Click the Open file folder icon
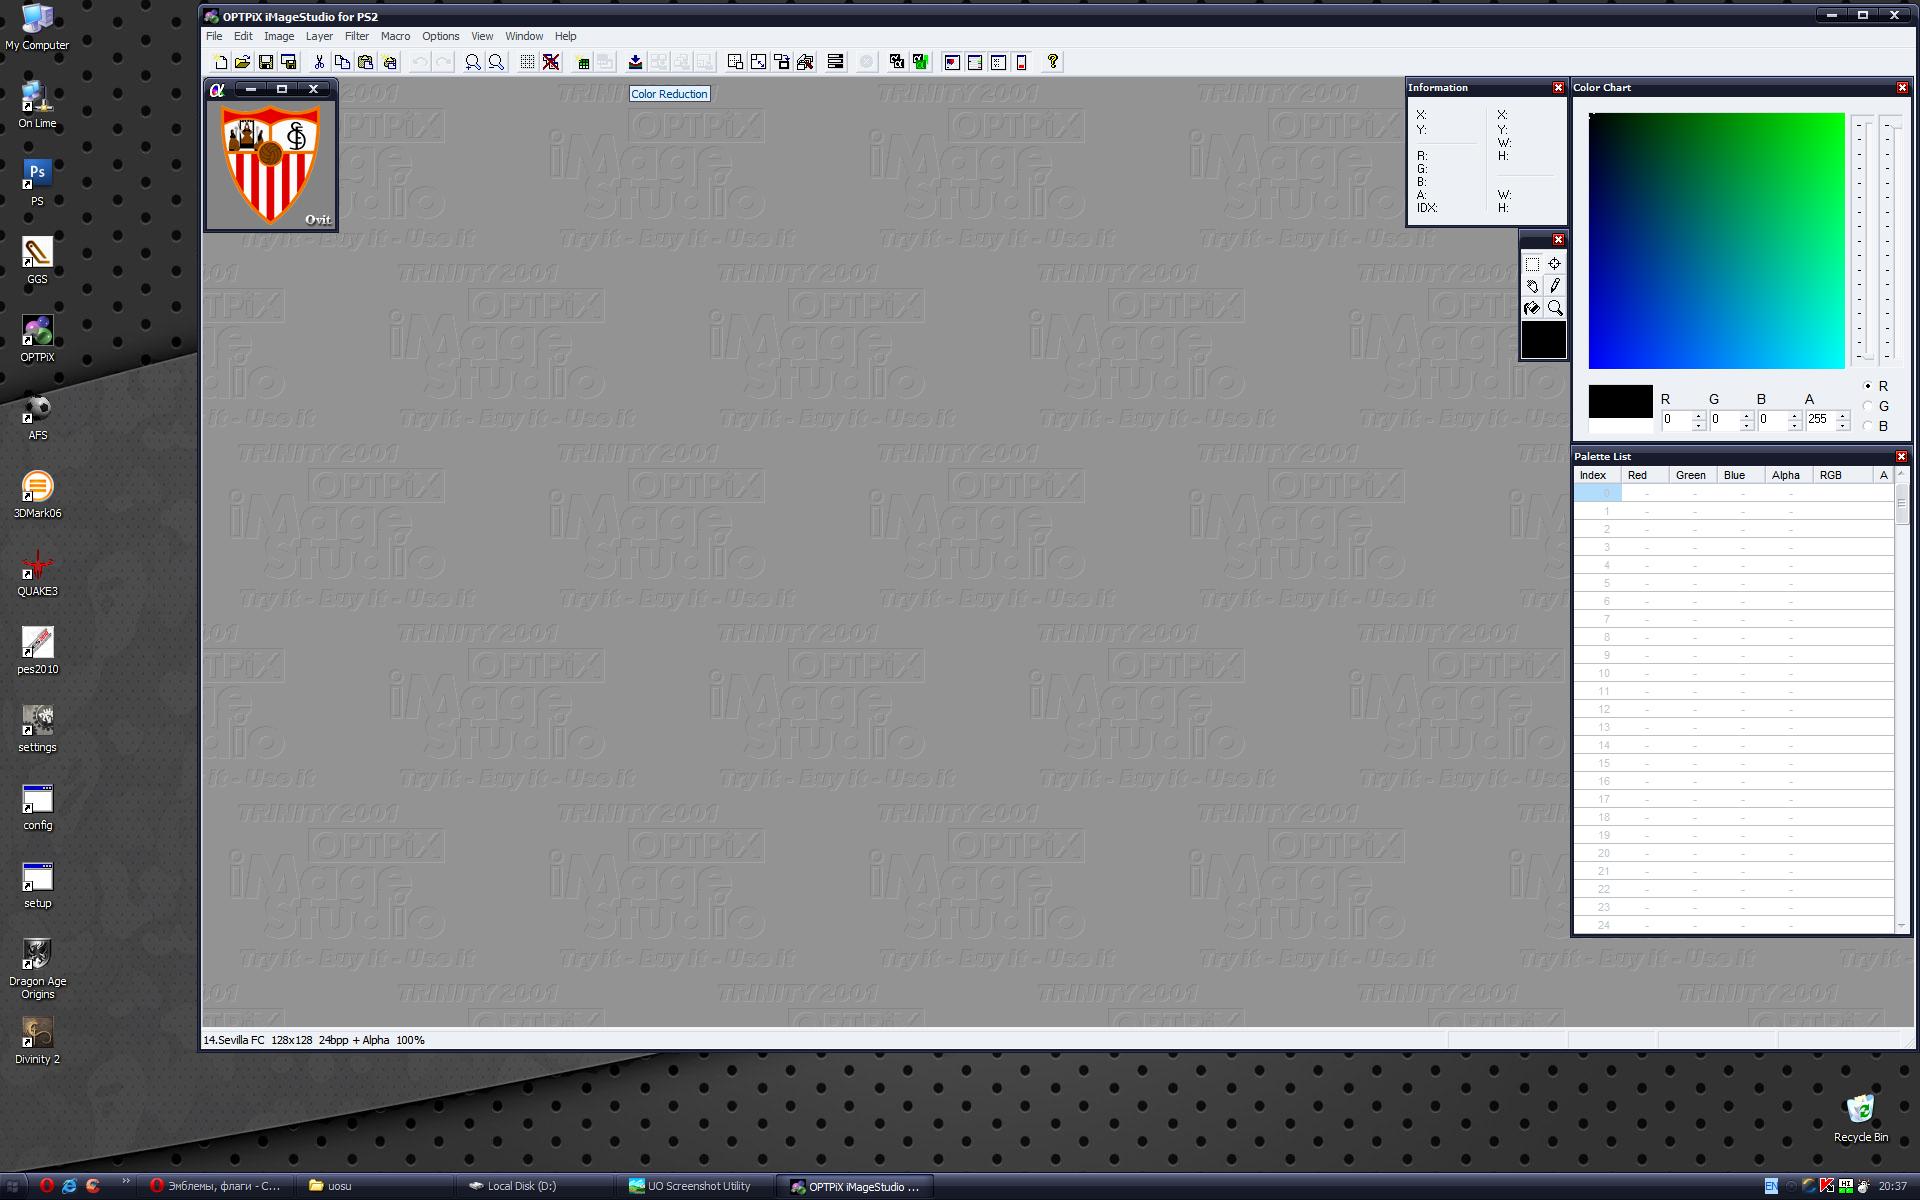The width and height of the screenshot is (1920, 1200). coord(242,62)
